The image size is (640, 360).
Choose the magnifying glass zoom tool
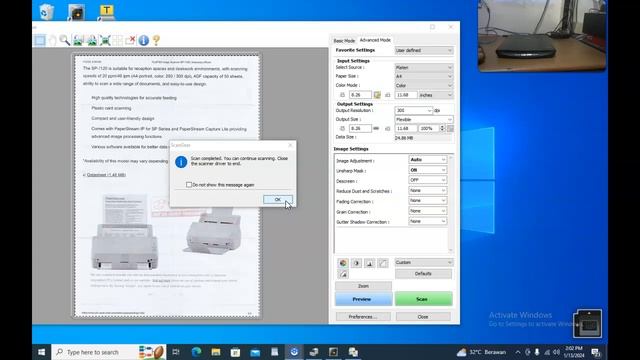pos(64,40)
